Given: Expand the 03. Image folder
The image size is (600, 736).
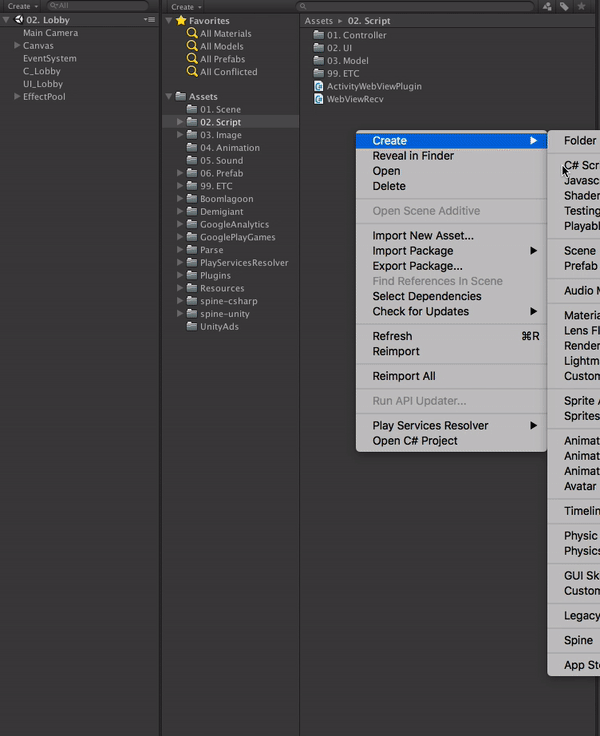Looking at the screenshot, I should click(180, 134).
